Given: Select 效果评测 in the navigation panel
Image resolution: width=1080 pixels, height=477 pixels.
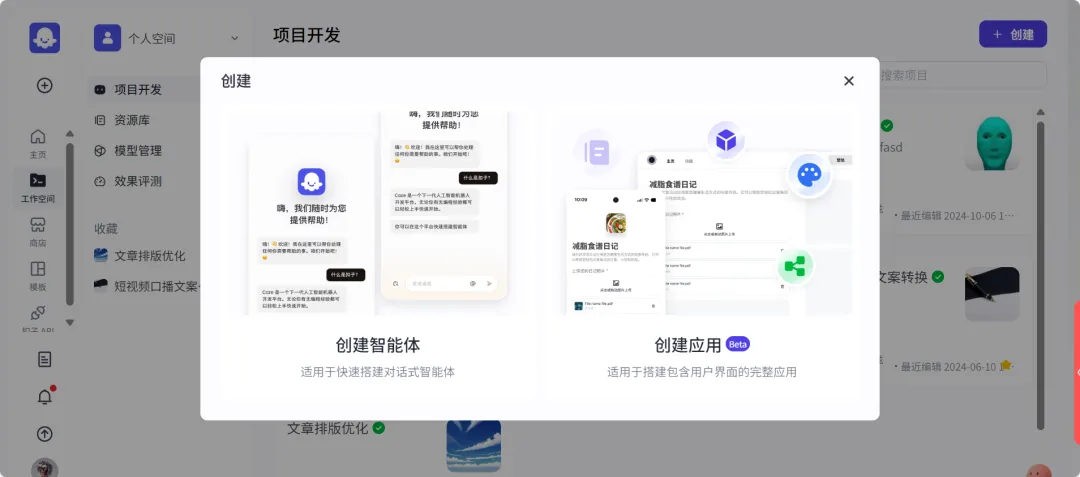Looking at the screenshot, I should point(138,182).
